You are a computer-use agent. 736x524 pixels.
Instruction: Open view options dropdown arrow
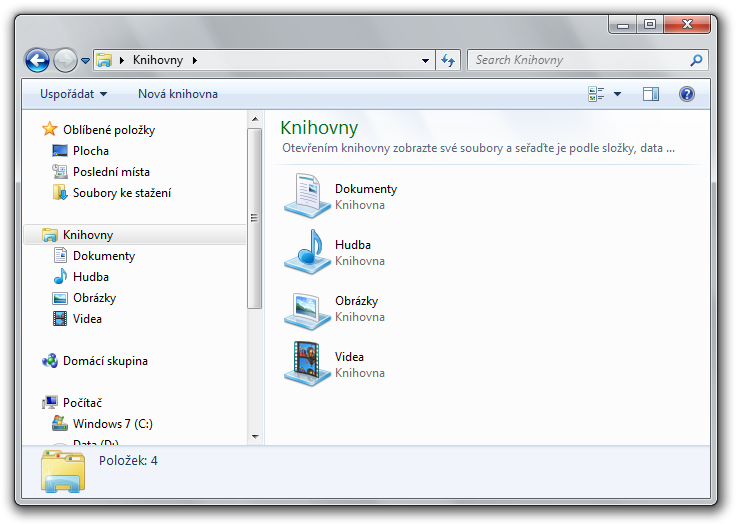[618, 94]
